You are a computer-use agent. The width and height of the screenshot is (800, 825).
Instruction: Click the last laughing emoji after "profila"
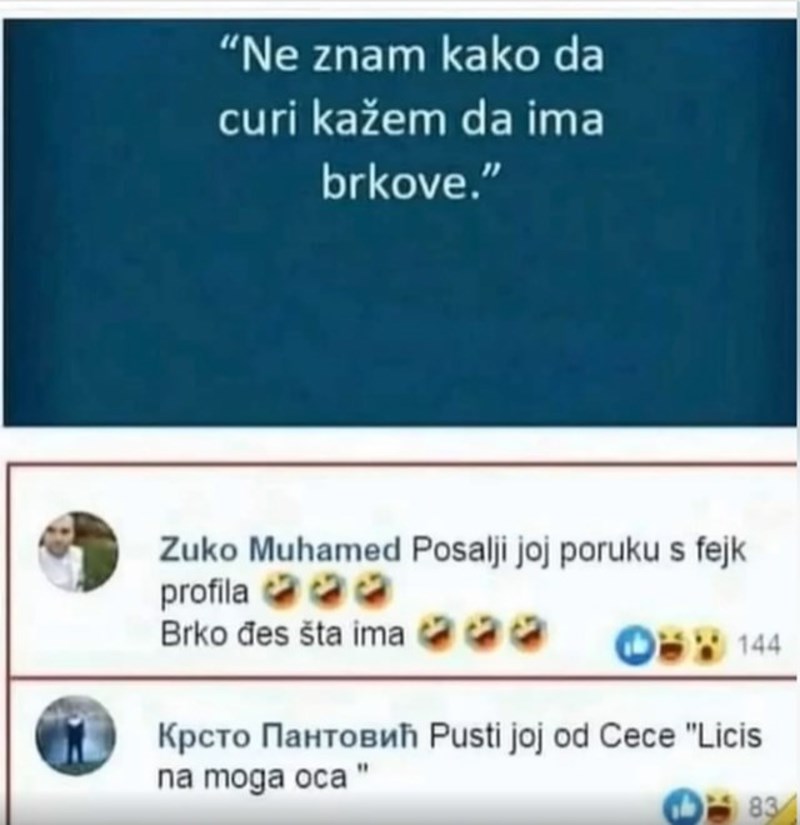pyautogui.click(x=373, y=590)
